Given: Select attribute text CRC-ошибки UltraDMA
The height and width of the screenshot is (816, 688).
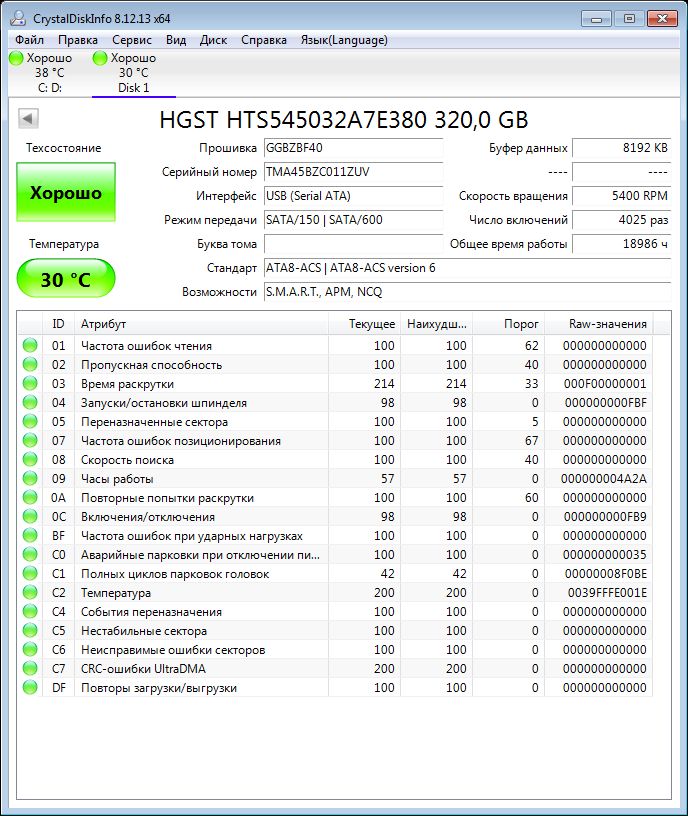Looking at the screenshot, I should click(x=143, y=669).
